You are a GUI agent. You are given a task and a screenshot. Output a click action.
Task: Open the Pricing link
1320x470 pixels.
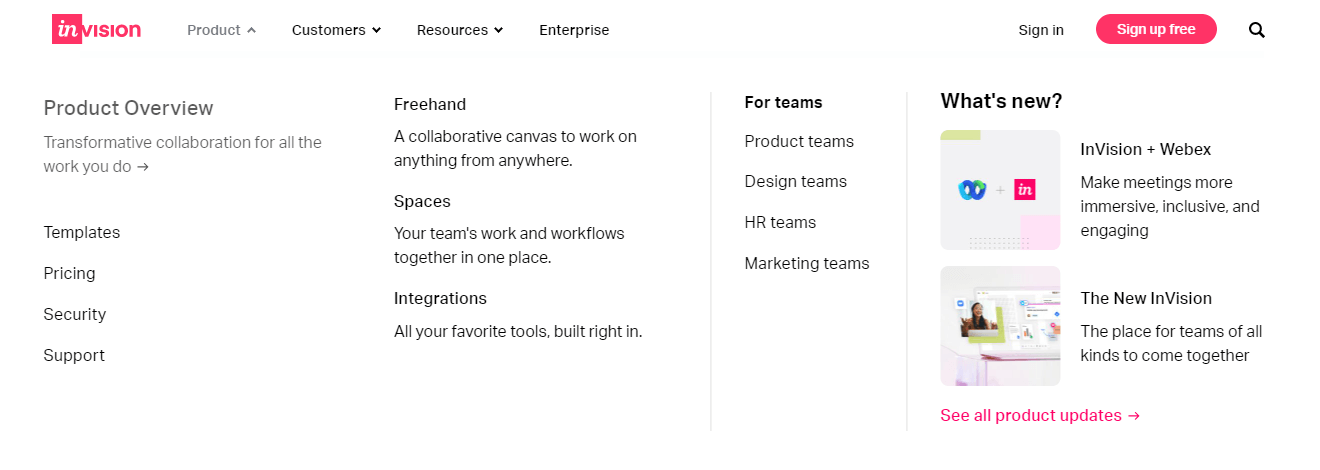(70, 273)
